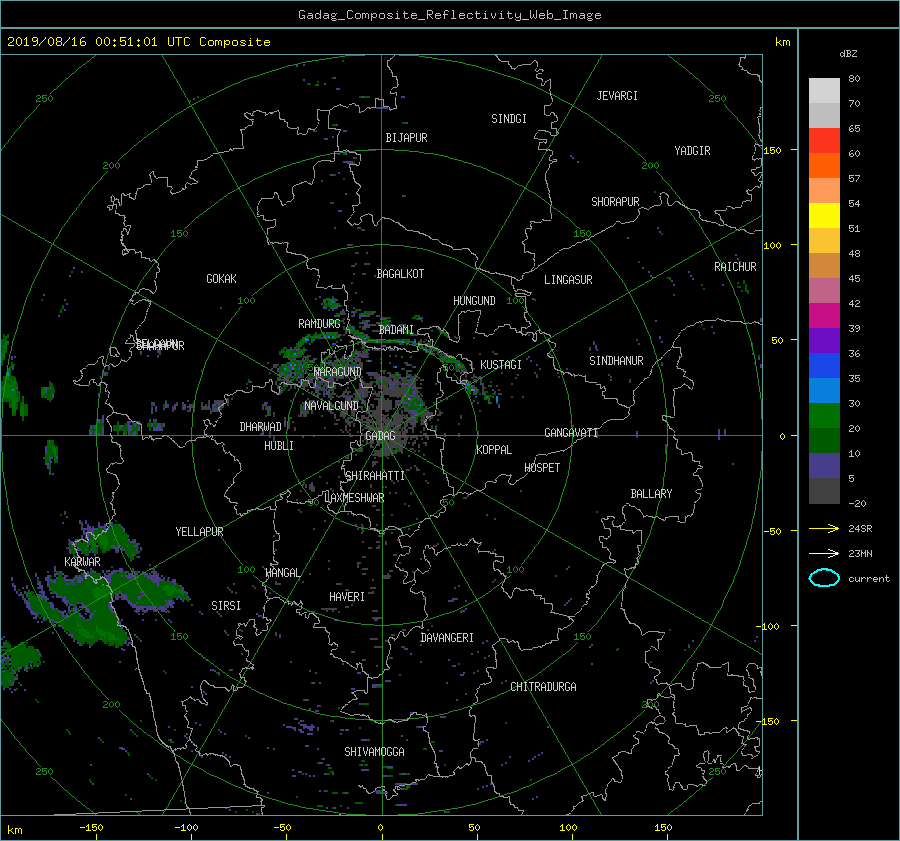This screenshot has height=841, width=900.
Task: Click the NARAGUND city label
Action: (338, 372)
